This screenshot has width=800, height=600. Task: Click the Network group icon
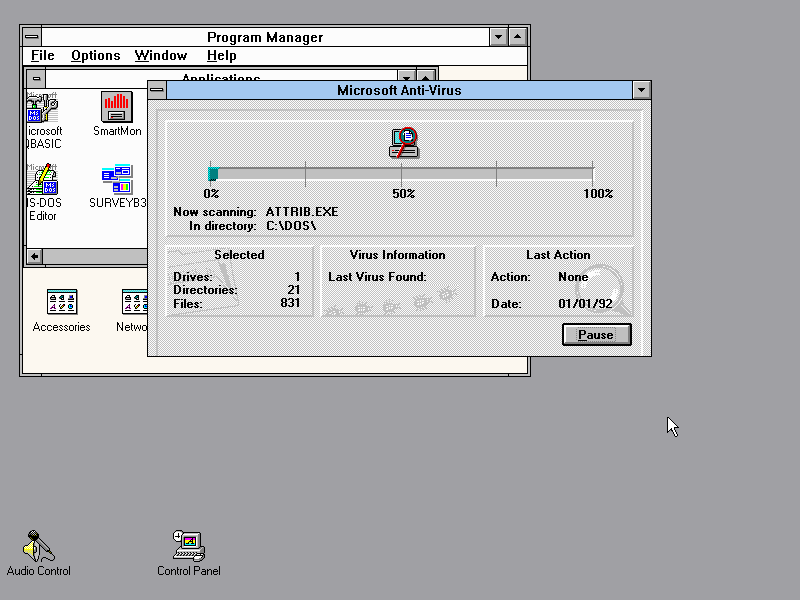click(135, 302)
